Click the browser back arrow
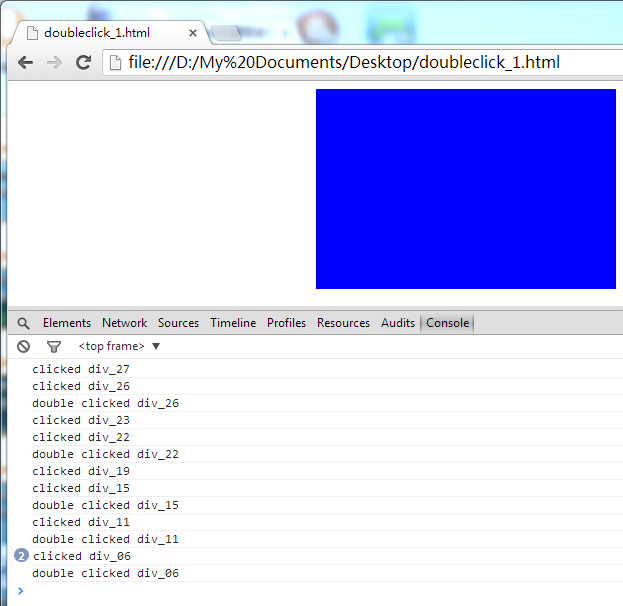This screenshot has height=606, width=623. [25, 62]
